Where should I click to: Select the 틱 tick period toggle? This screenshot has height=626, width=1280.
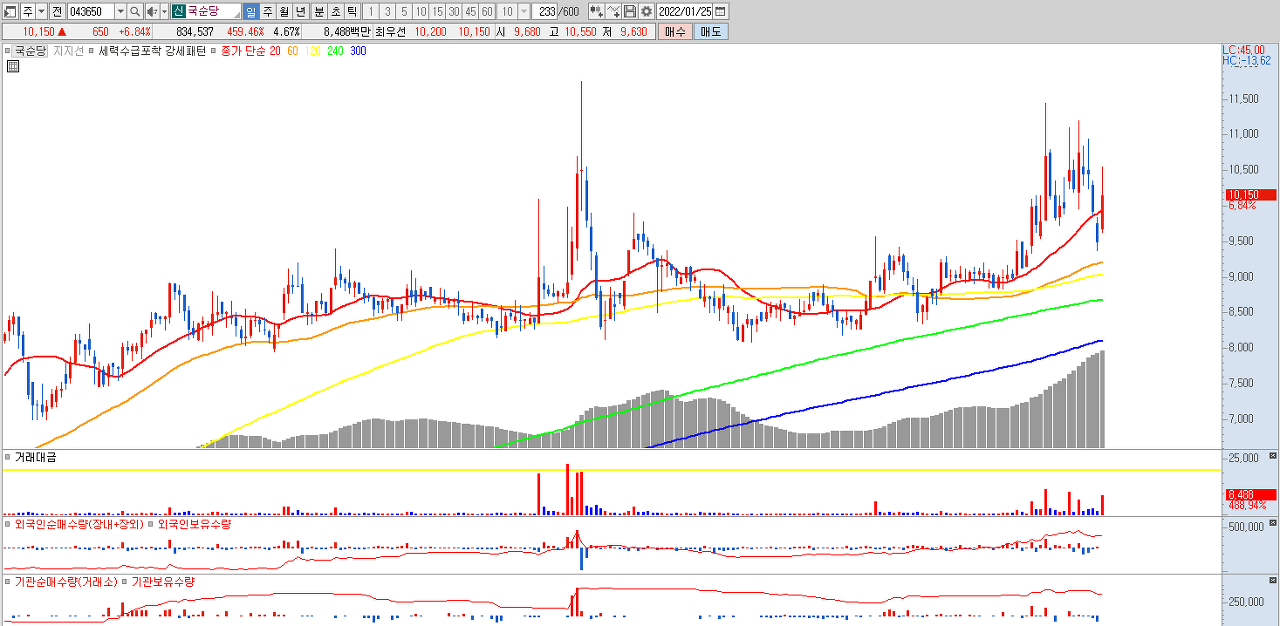(352, 11)
